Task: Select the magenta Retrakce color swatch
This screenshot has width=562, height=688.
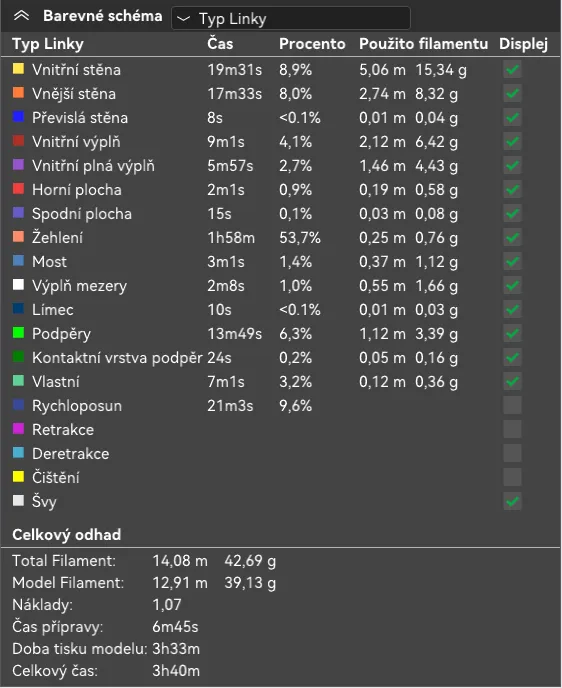Action: [x=18, y=429]
